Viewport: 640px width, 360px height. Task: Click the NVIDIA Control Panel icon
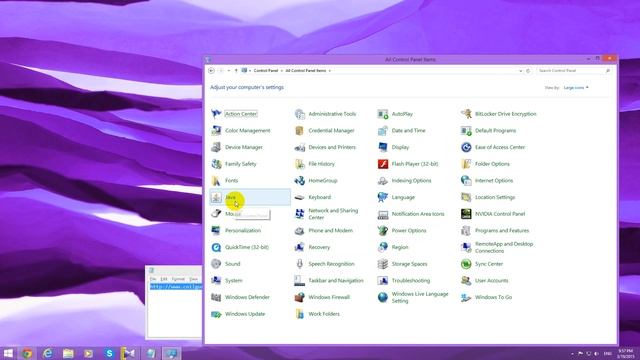tap(466, 214)
